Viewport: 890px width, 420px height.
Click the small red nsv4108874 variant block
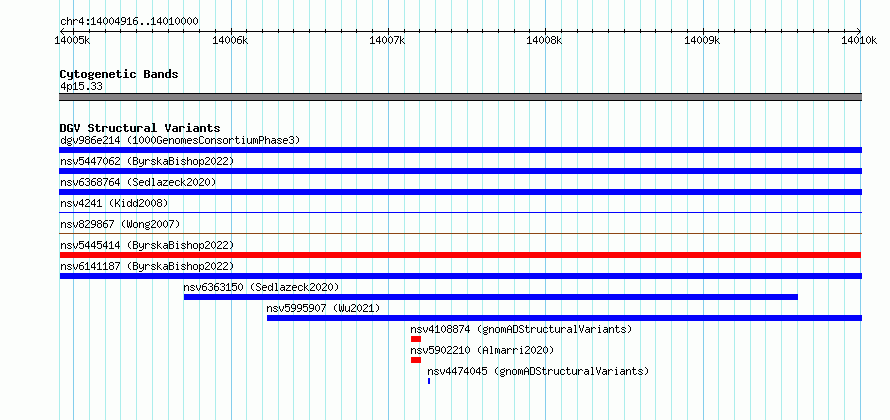tap(416, 339)
